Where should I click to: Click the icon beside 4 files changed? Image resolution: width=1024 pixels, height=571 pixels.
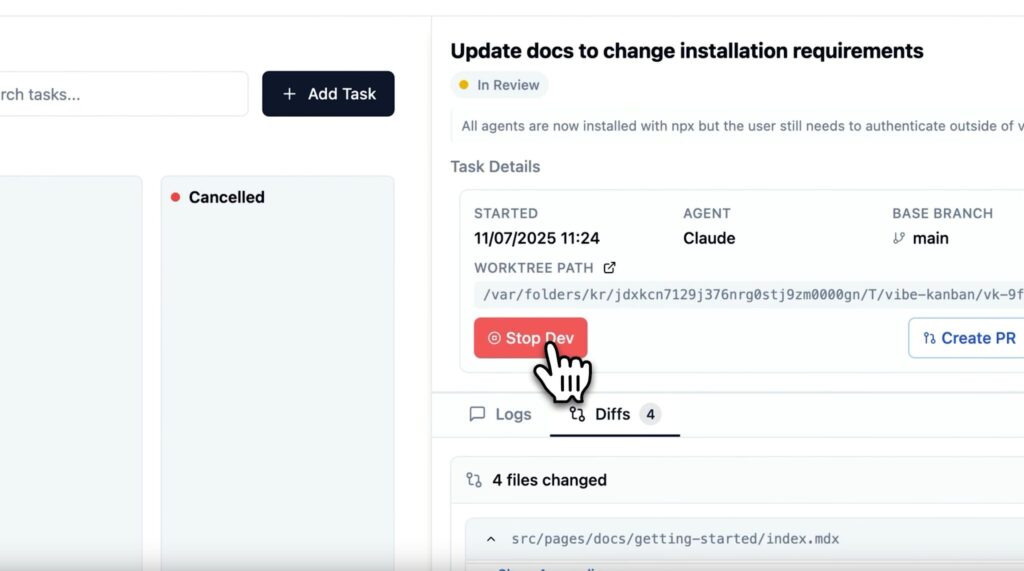coord(474,480)
